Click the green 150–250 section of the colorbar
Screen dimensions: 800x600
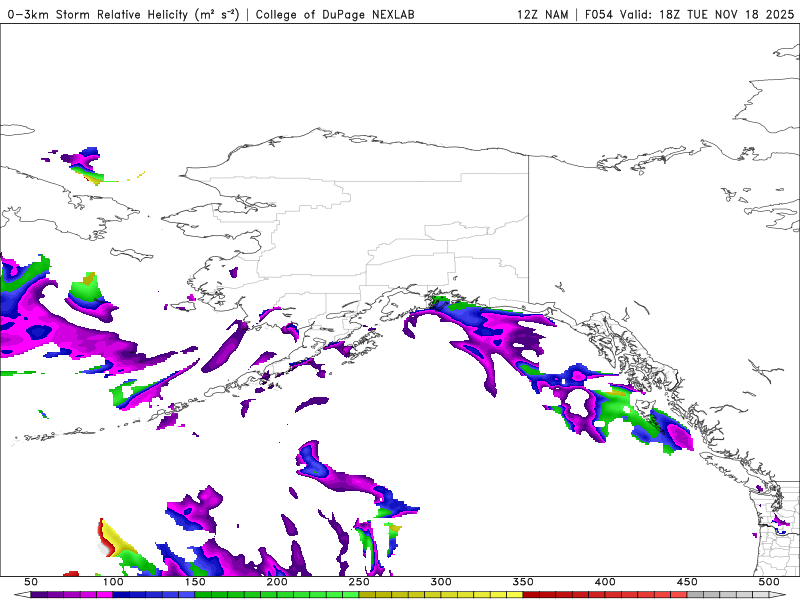(x=277, y=595)
